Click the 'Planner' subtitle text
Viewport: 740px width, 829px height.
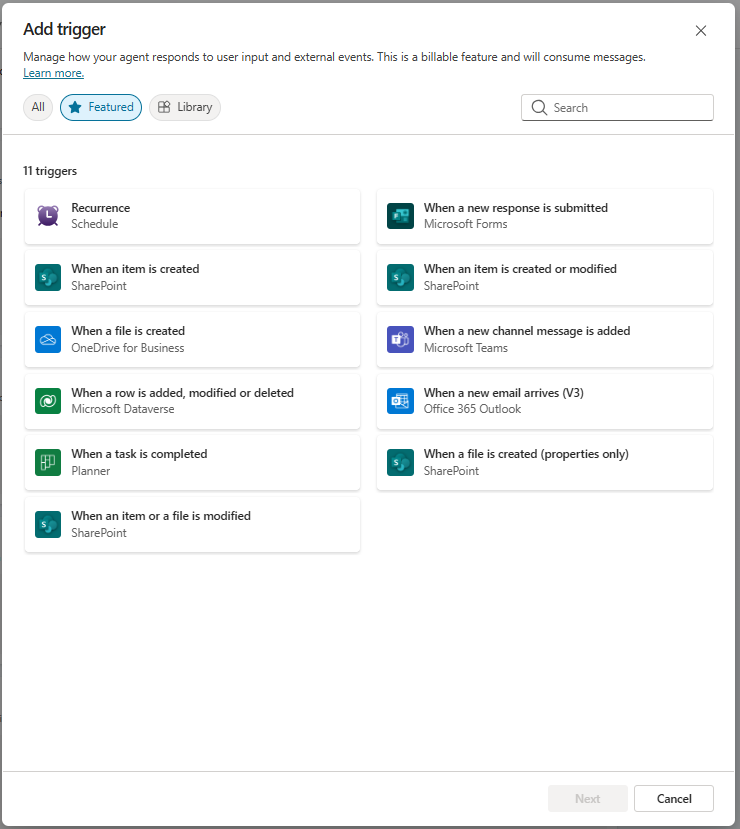(91, 471)
